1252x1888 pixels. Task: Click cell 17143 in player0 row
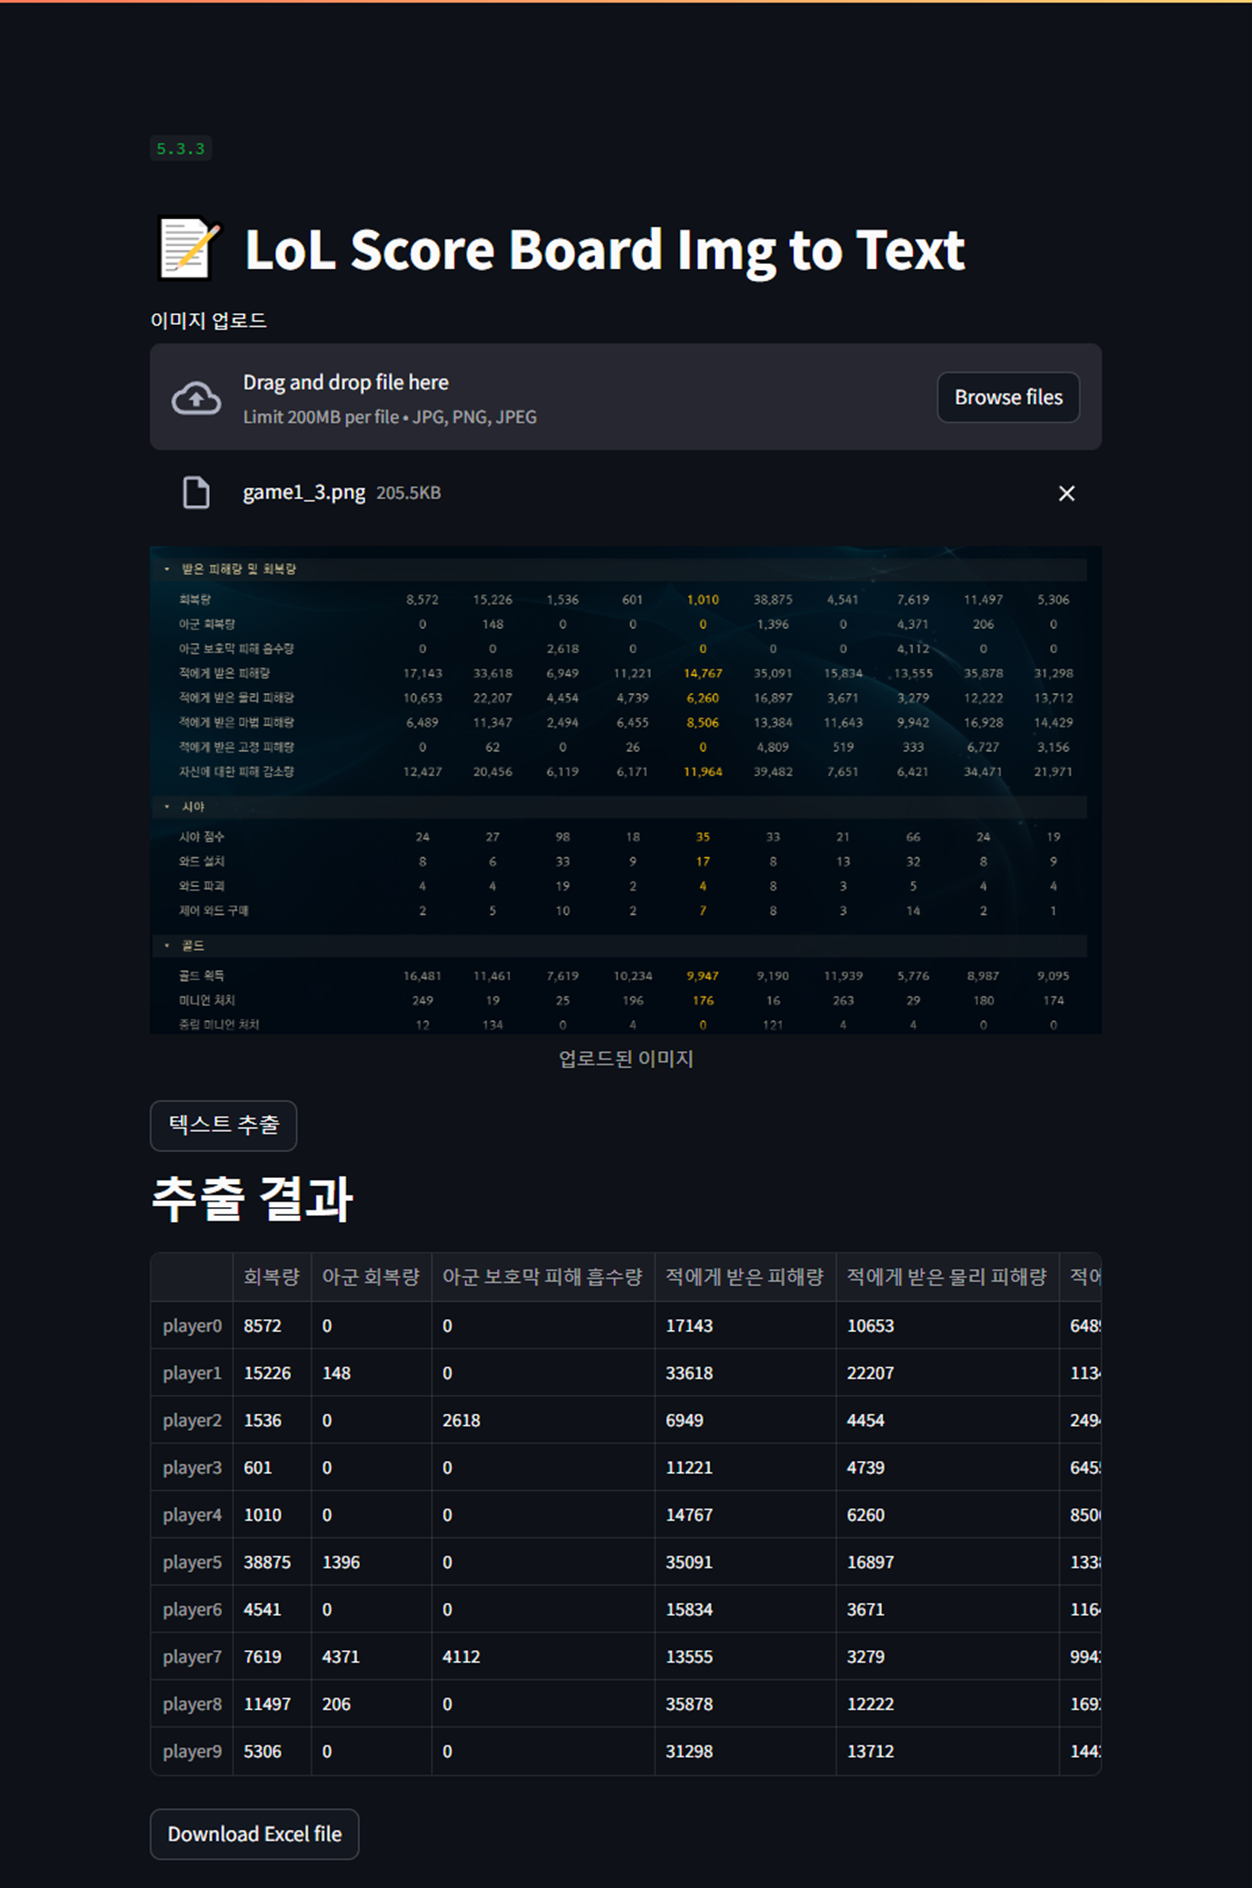tap(745, 1325)
